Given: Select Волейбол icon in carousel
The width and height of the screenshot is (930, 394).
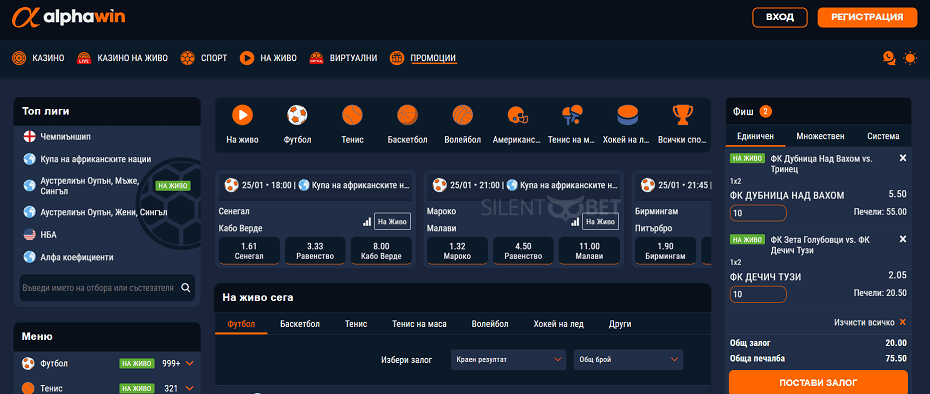Looking at the screenshot, I should pyautogui.click(x=462, y=114).
